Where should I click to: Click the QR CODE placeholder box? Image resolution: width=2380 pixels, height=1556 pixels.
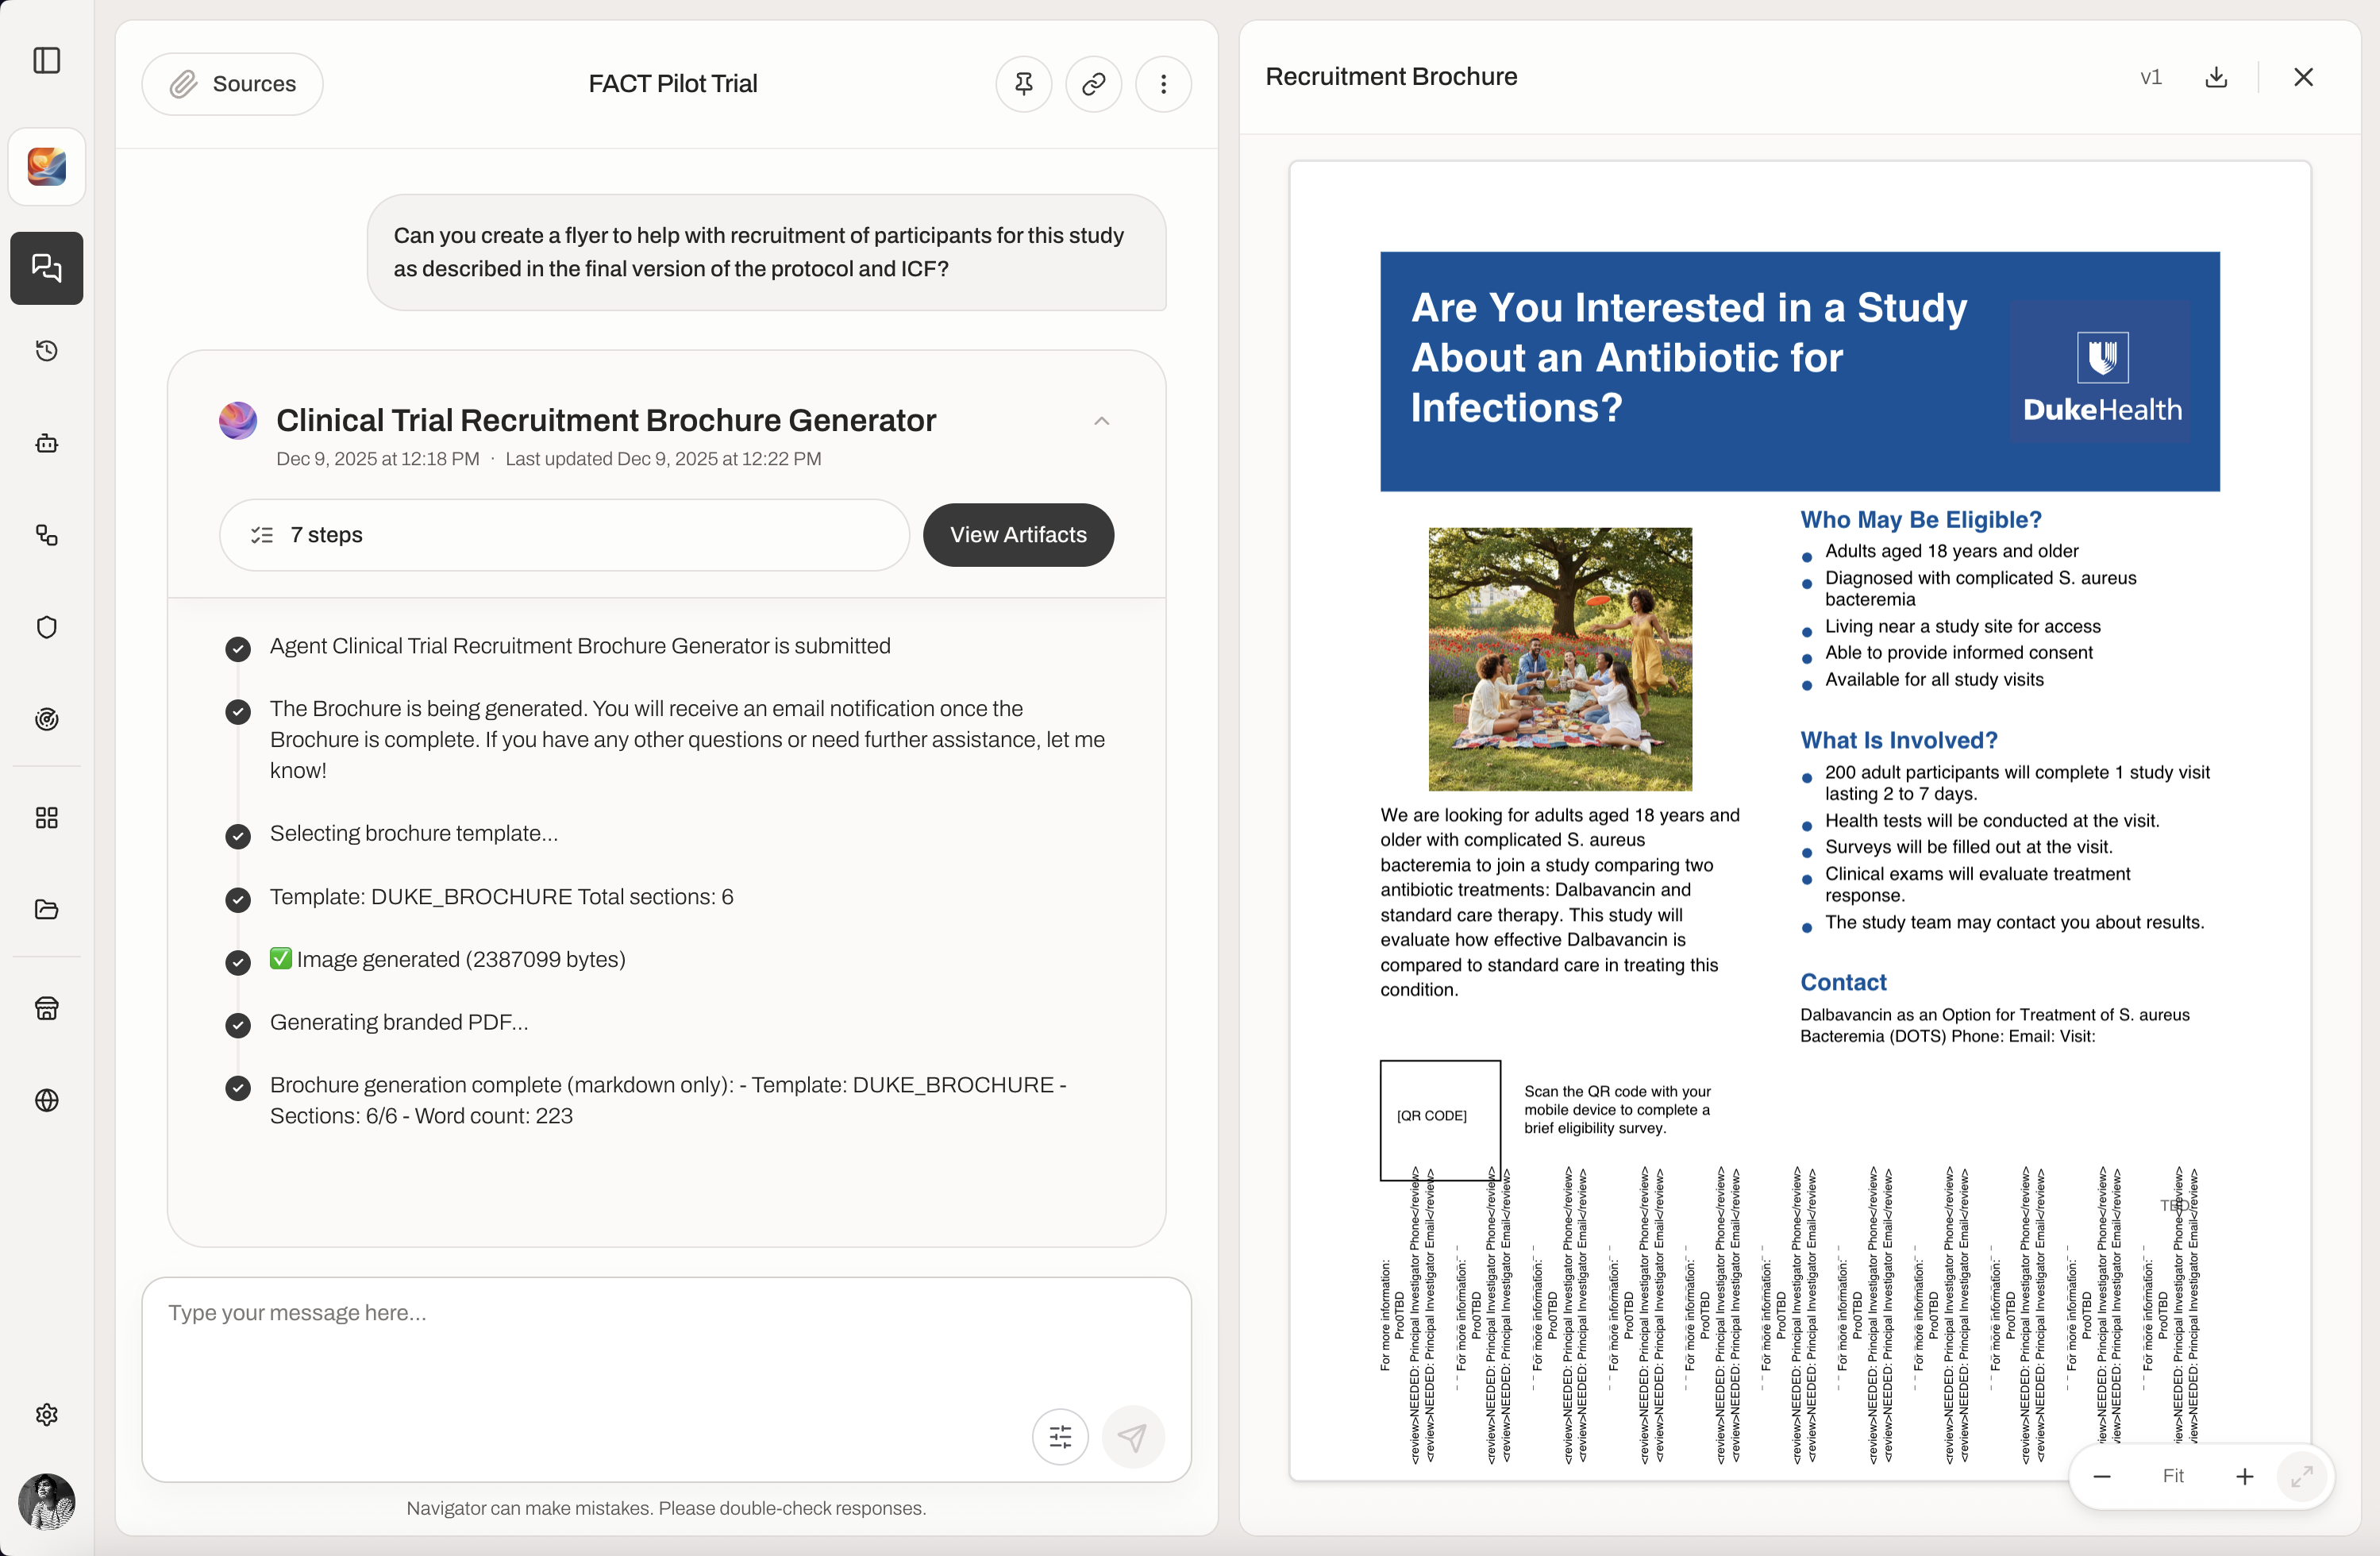tap(1440, 1120)
